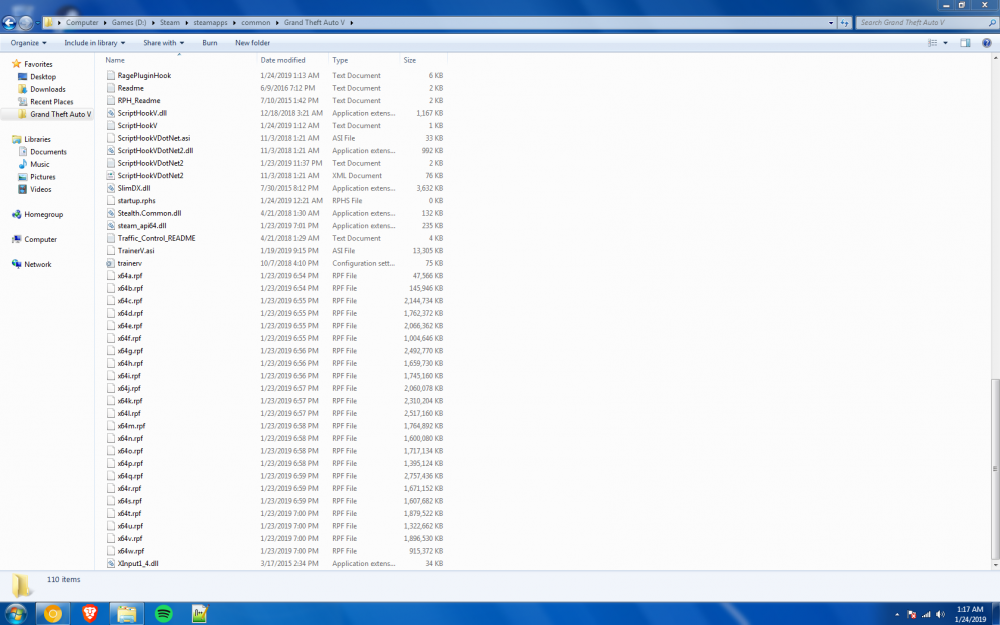Open Videos library
Image resolution: width=1000 pixels, height=625 pixels.
tap(41, 189)
